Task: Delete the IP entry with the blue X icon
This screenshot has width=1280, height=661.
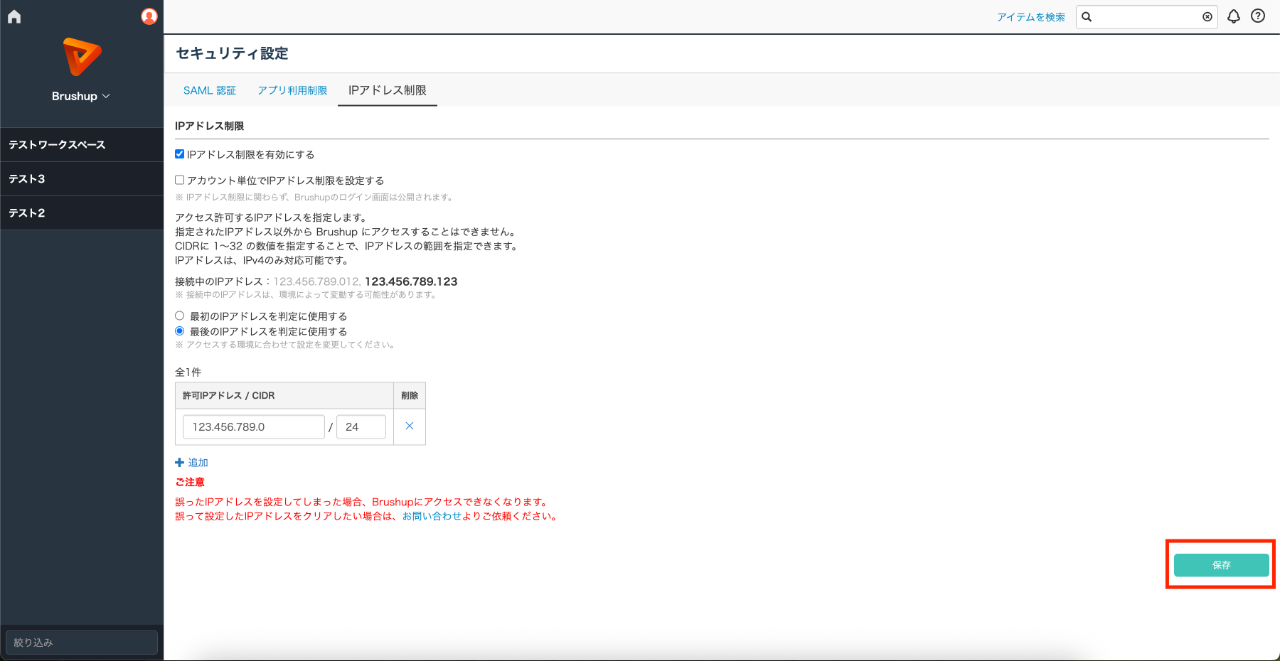Action: pyautogui.click(x=411, y=426)
